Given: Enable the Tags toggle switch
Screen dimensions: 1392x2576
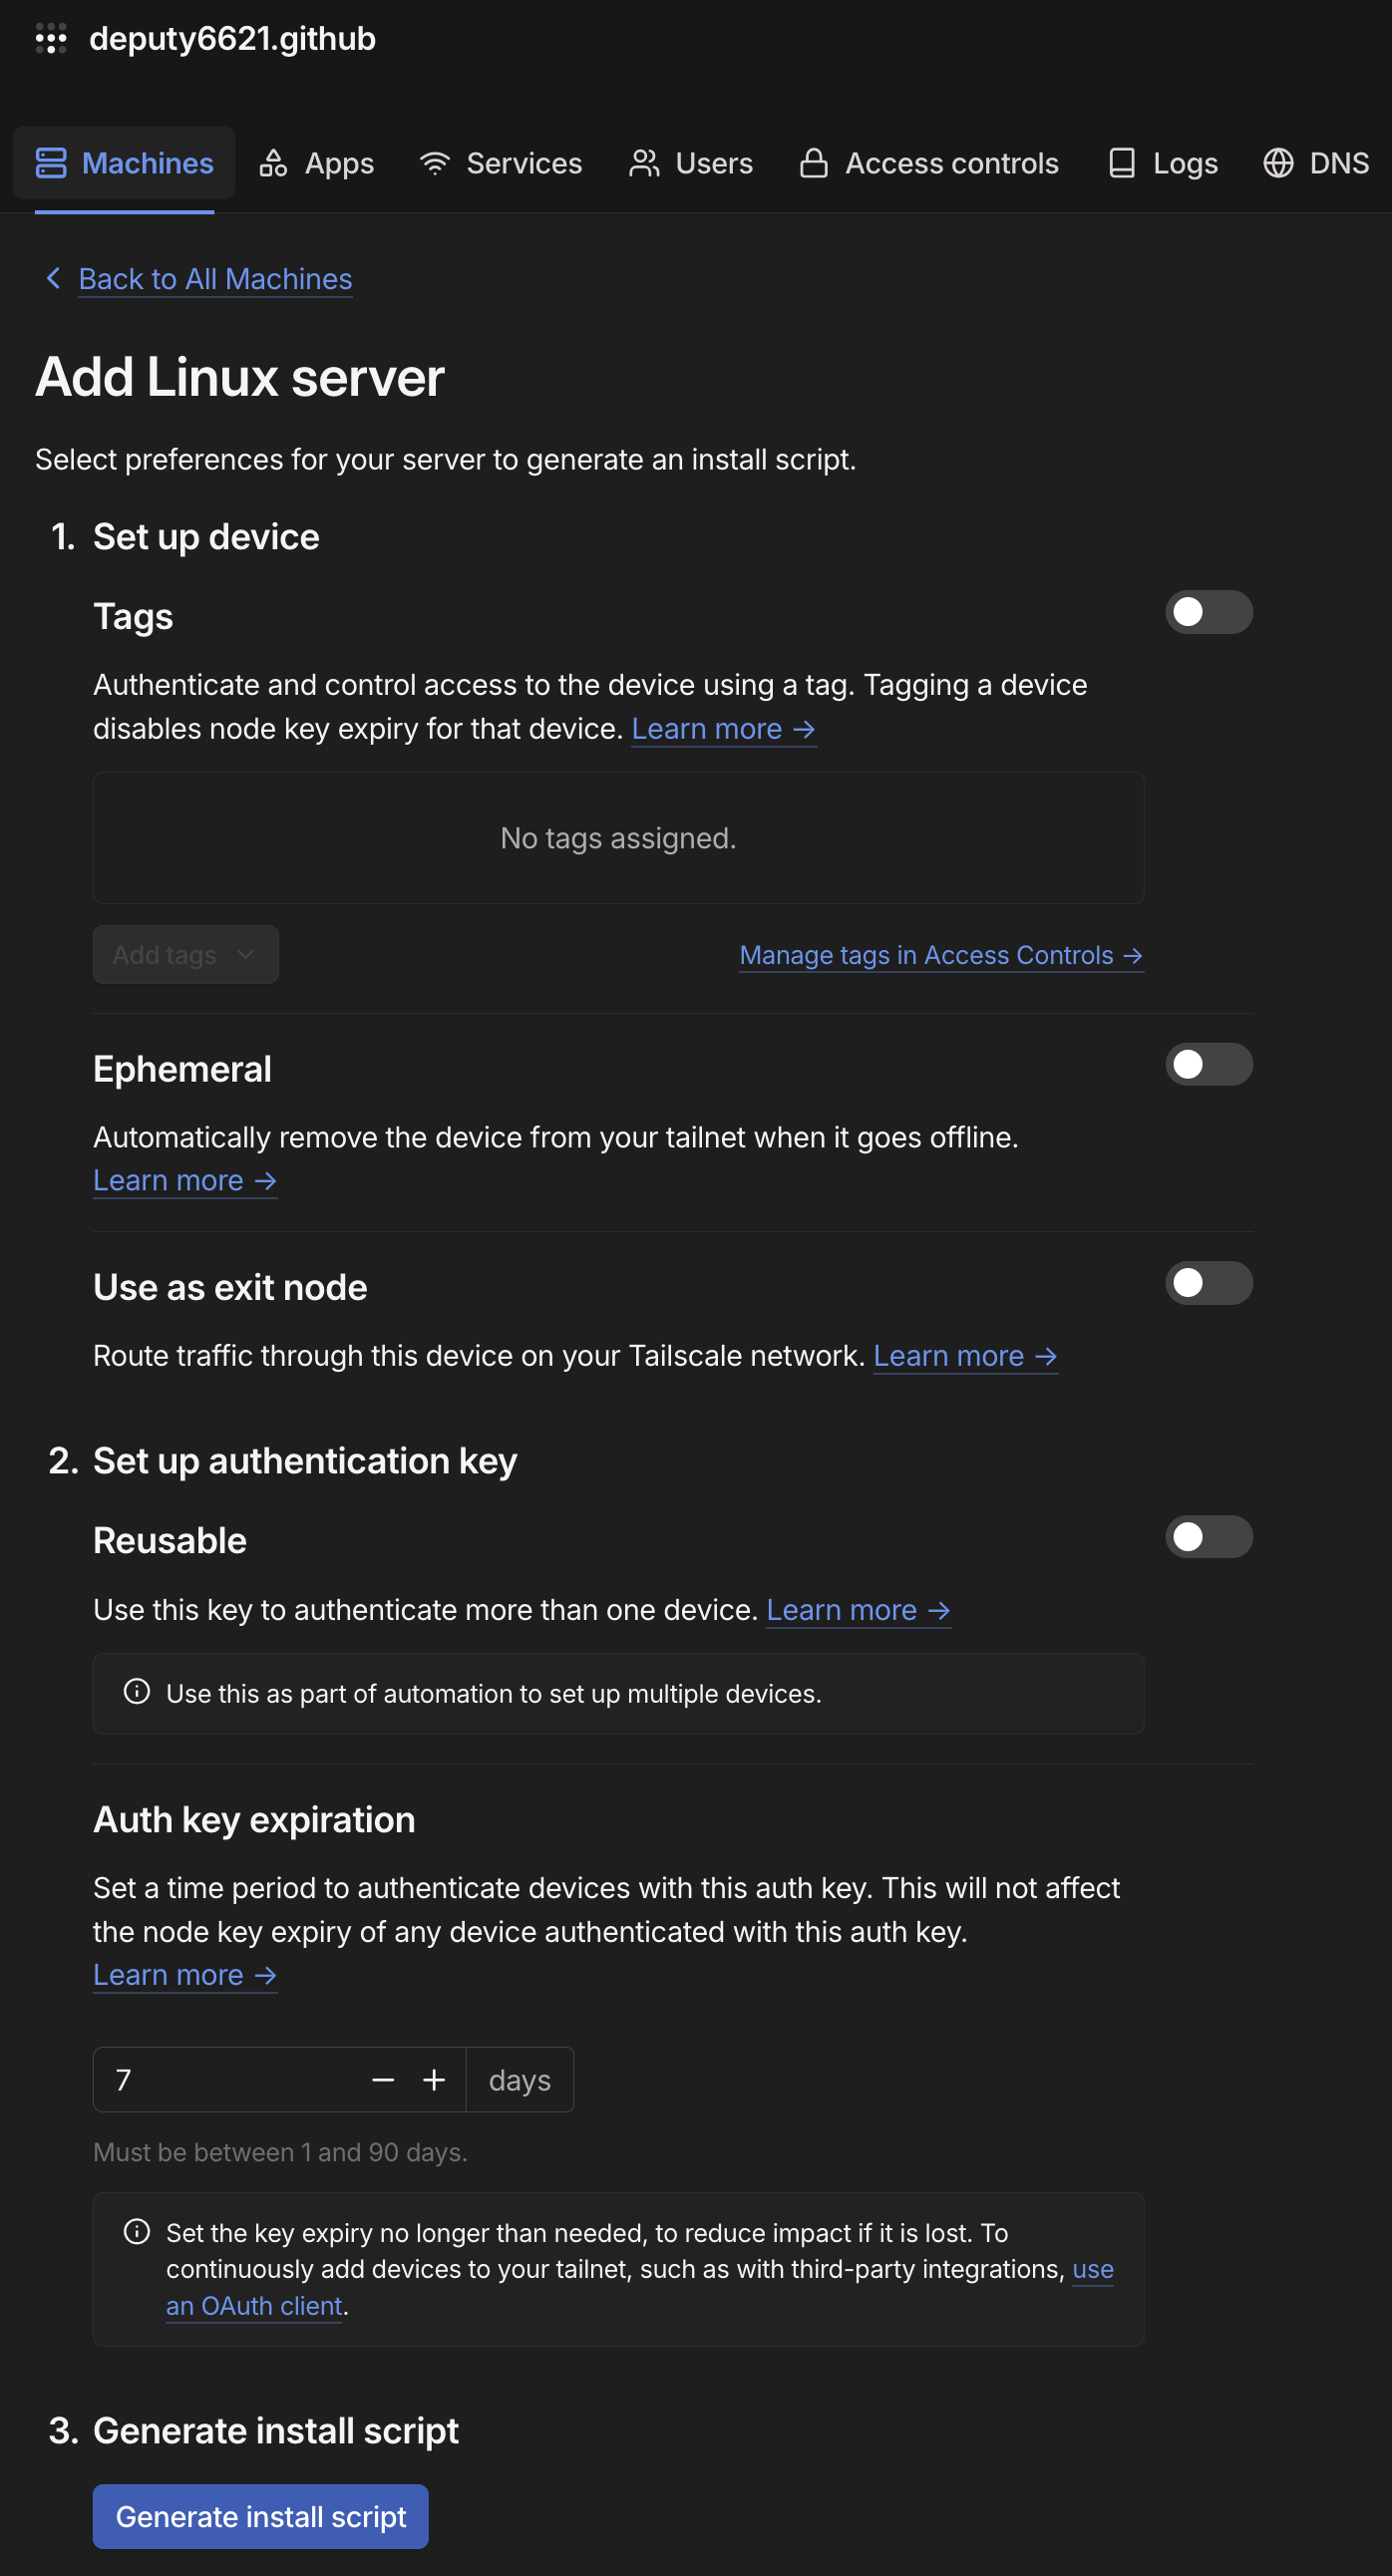Looking at the screenshot, I should click(1208, 612).
